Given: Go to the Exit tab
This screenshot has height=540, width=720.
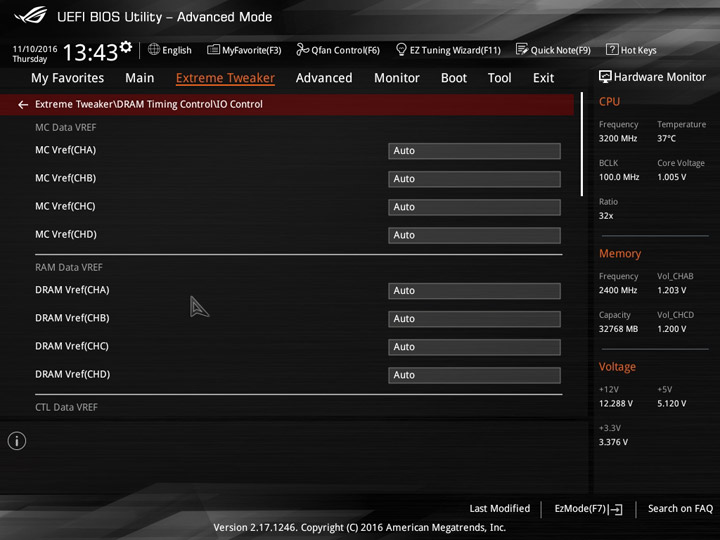Looking at the screenshot, I should (544, 78).
